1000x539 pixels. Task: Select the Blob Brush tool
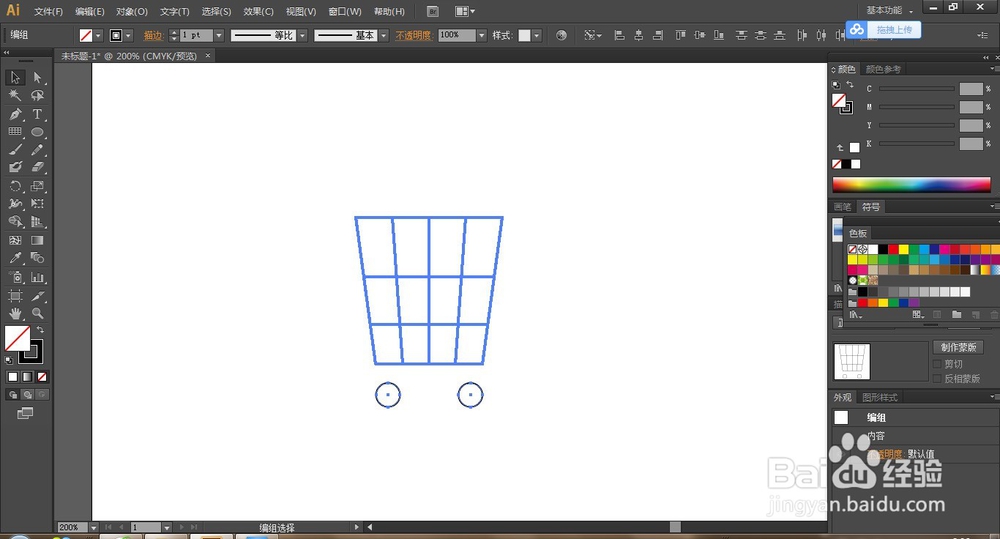click(15, 167)
